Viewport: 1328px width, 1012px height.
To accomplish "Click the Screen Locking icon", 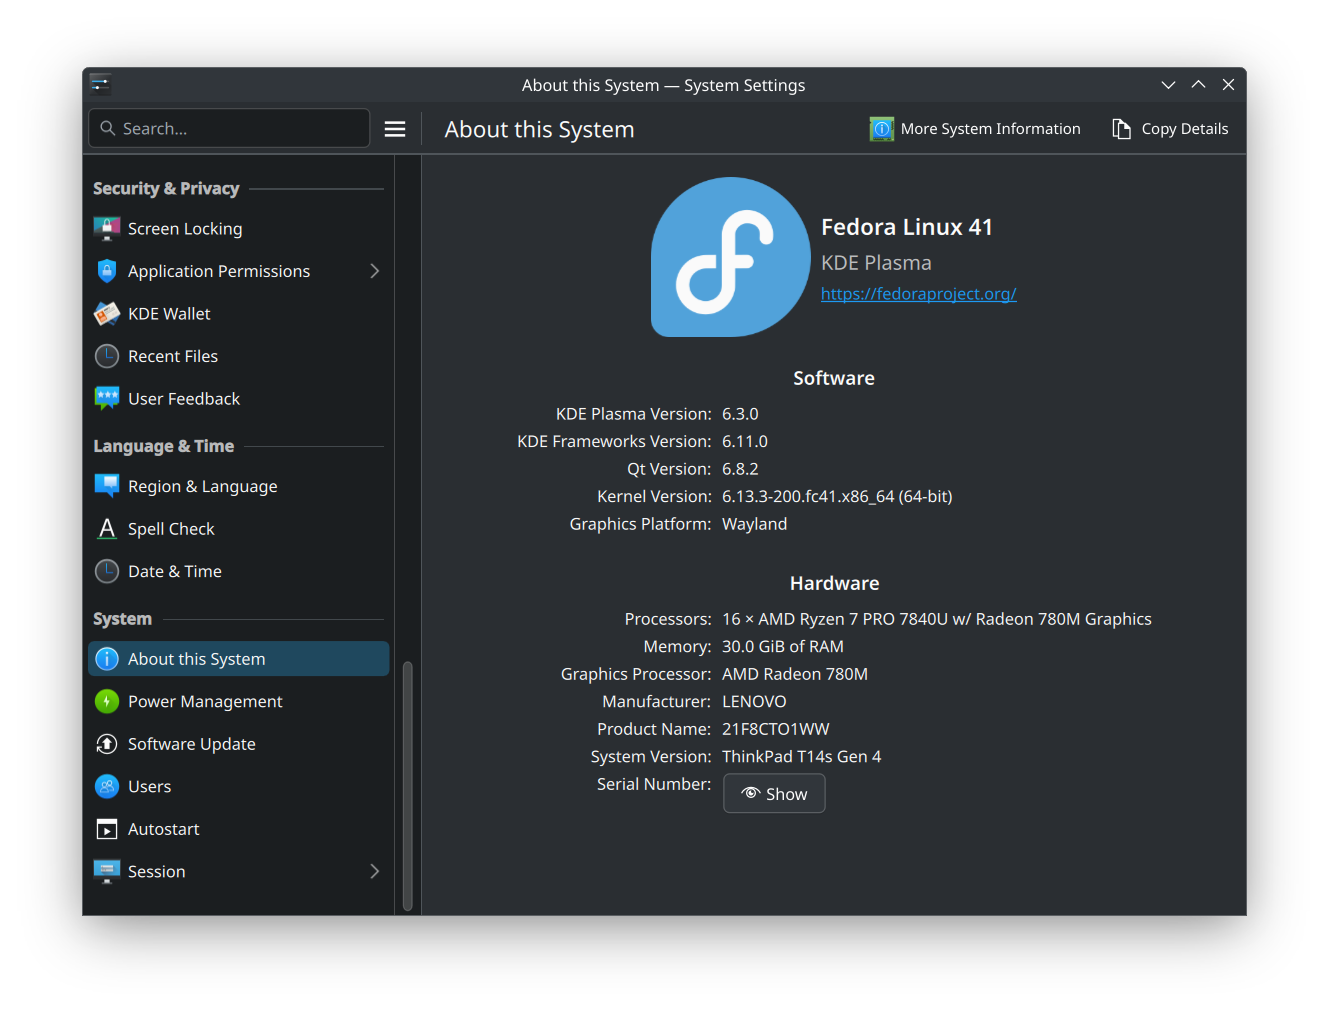I will point(107,229).
